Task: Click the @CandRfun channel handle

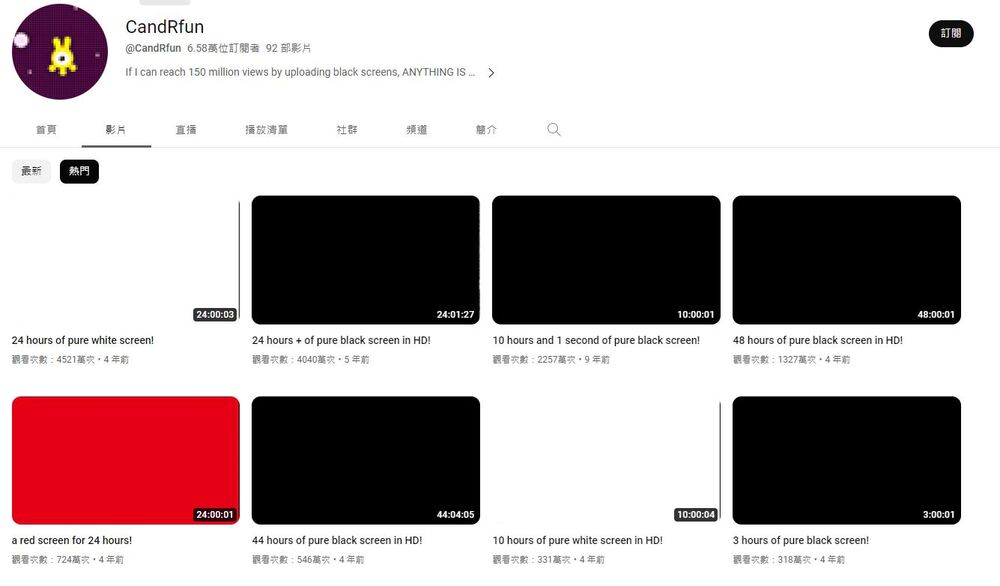Action: click(x=151, y=47)
